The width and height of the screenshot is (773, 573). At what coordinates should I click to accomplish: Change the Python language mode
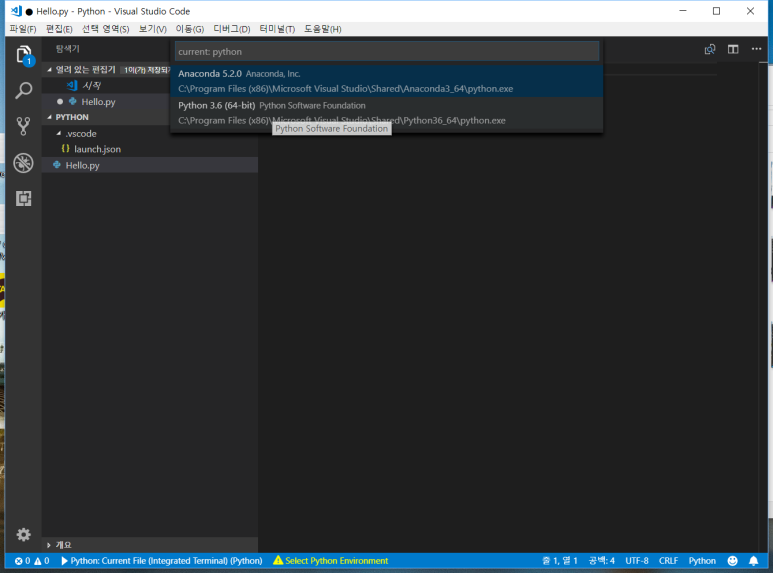[x=702, y=561]
